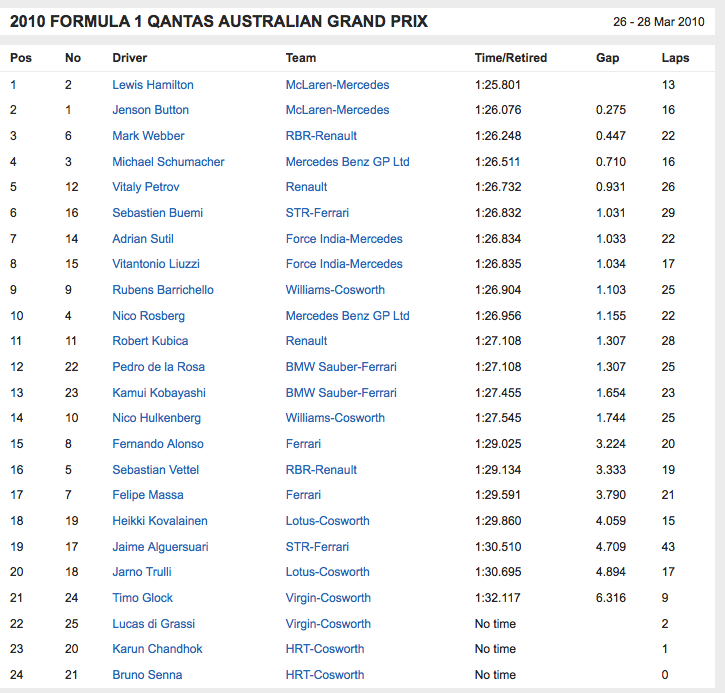Click the Bruno Senna driver link
725x693 pixels.
[x=149, y=675]
